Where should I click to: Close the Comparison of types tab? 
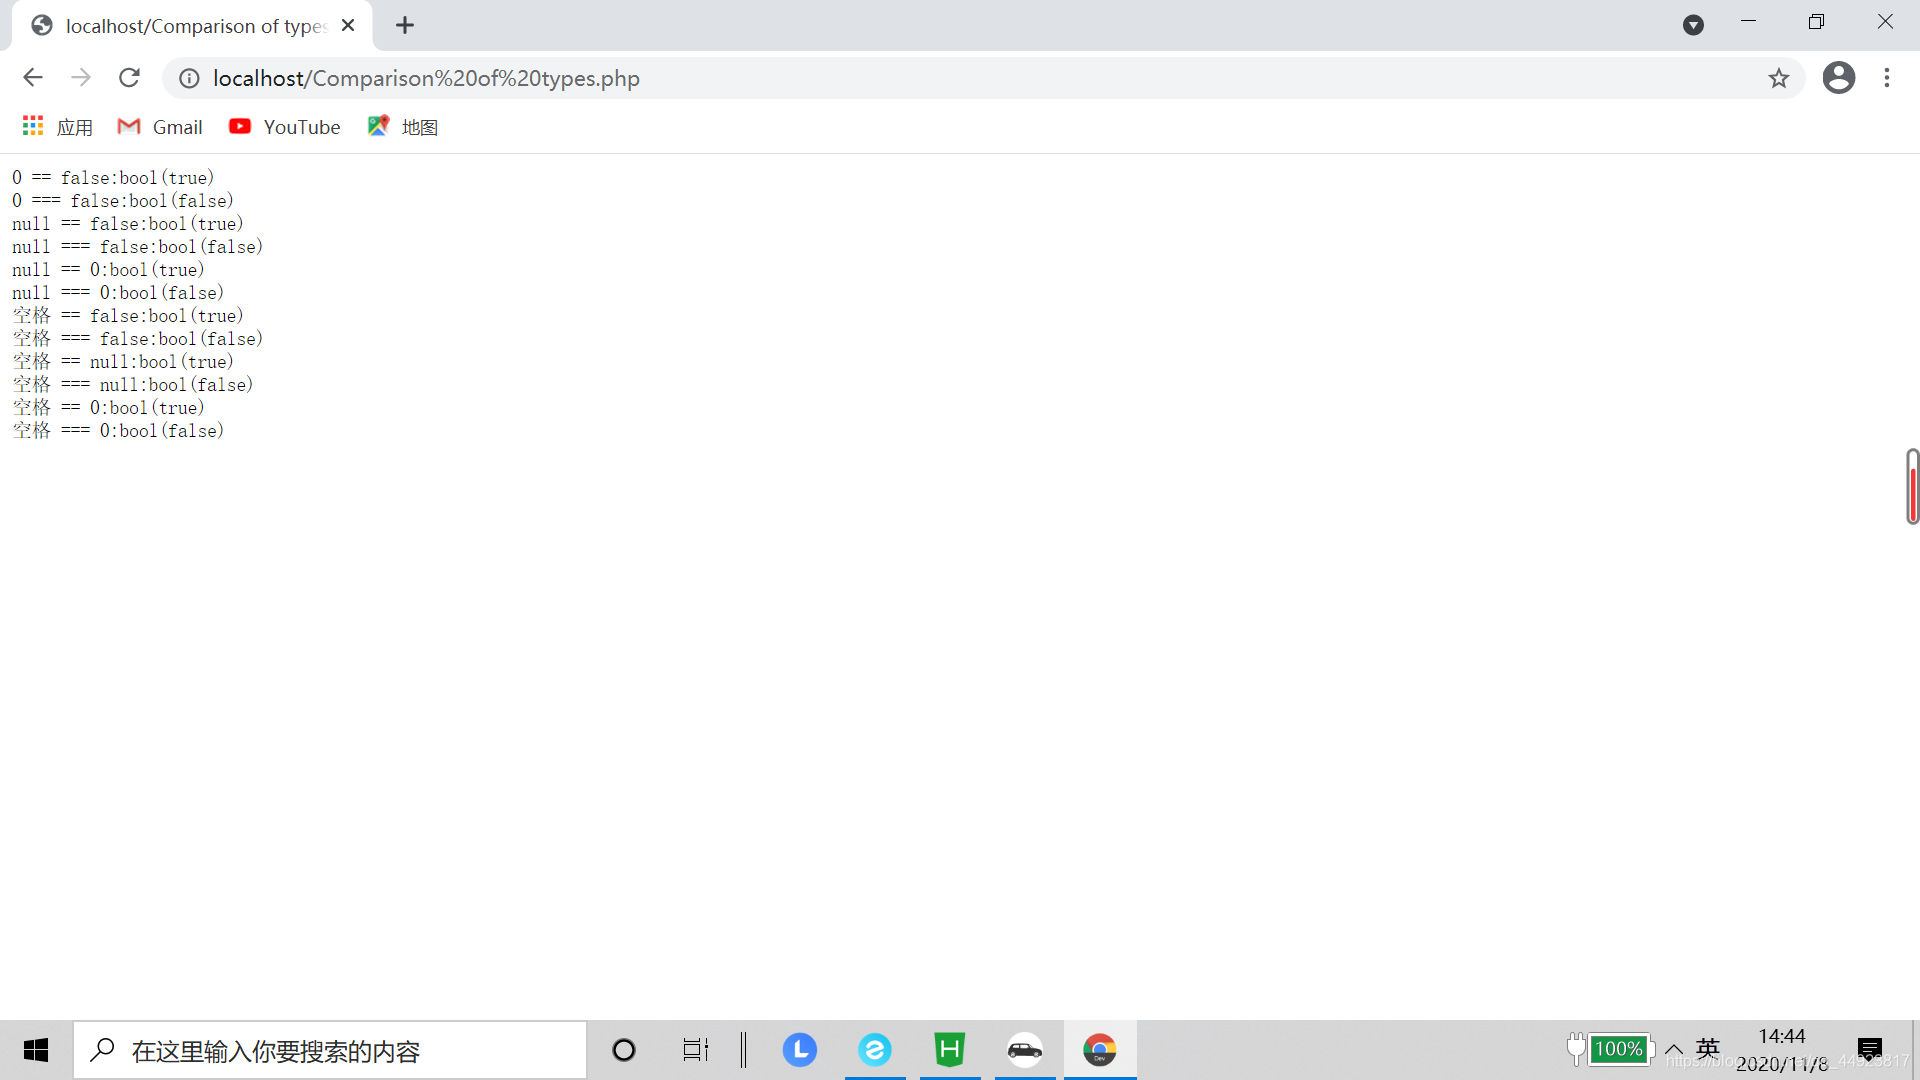(348, 26)
